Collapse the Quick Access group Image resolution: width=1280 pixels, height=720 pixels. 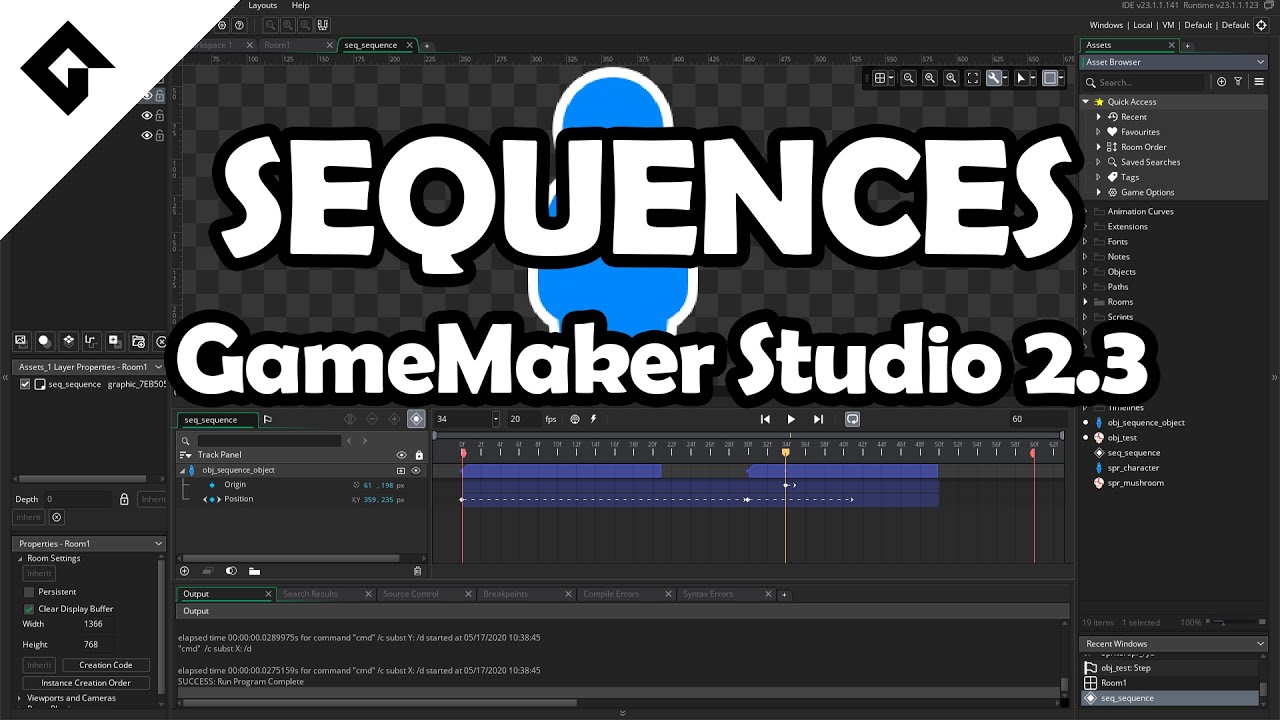point(1086,102)
